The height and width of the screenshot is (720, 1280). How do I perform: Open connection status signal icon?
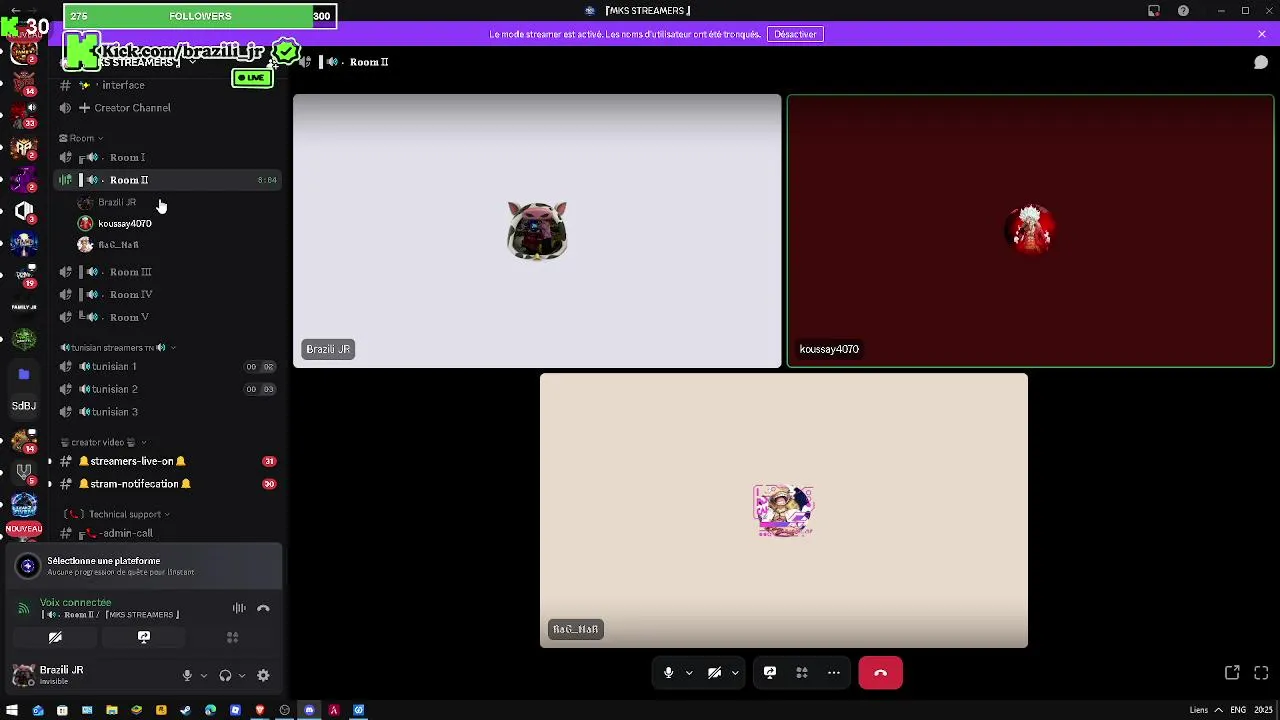click(24, 608)
